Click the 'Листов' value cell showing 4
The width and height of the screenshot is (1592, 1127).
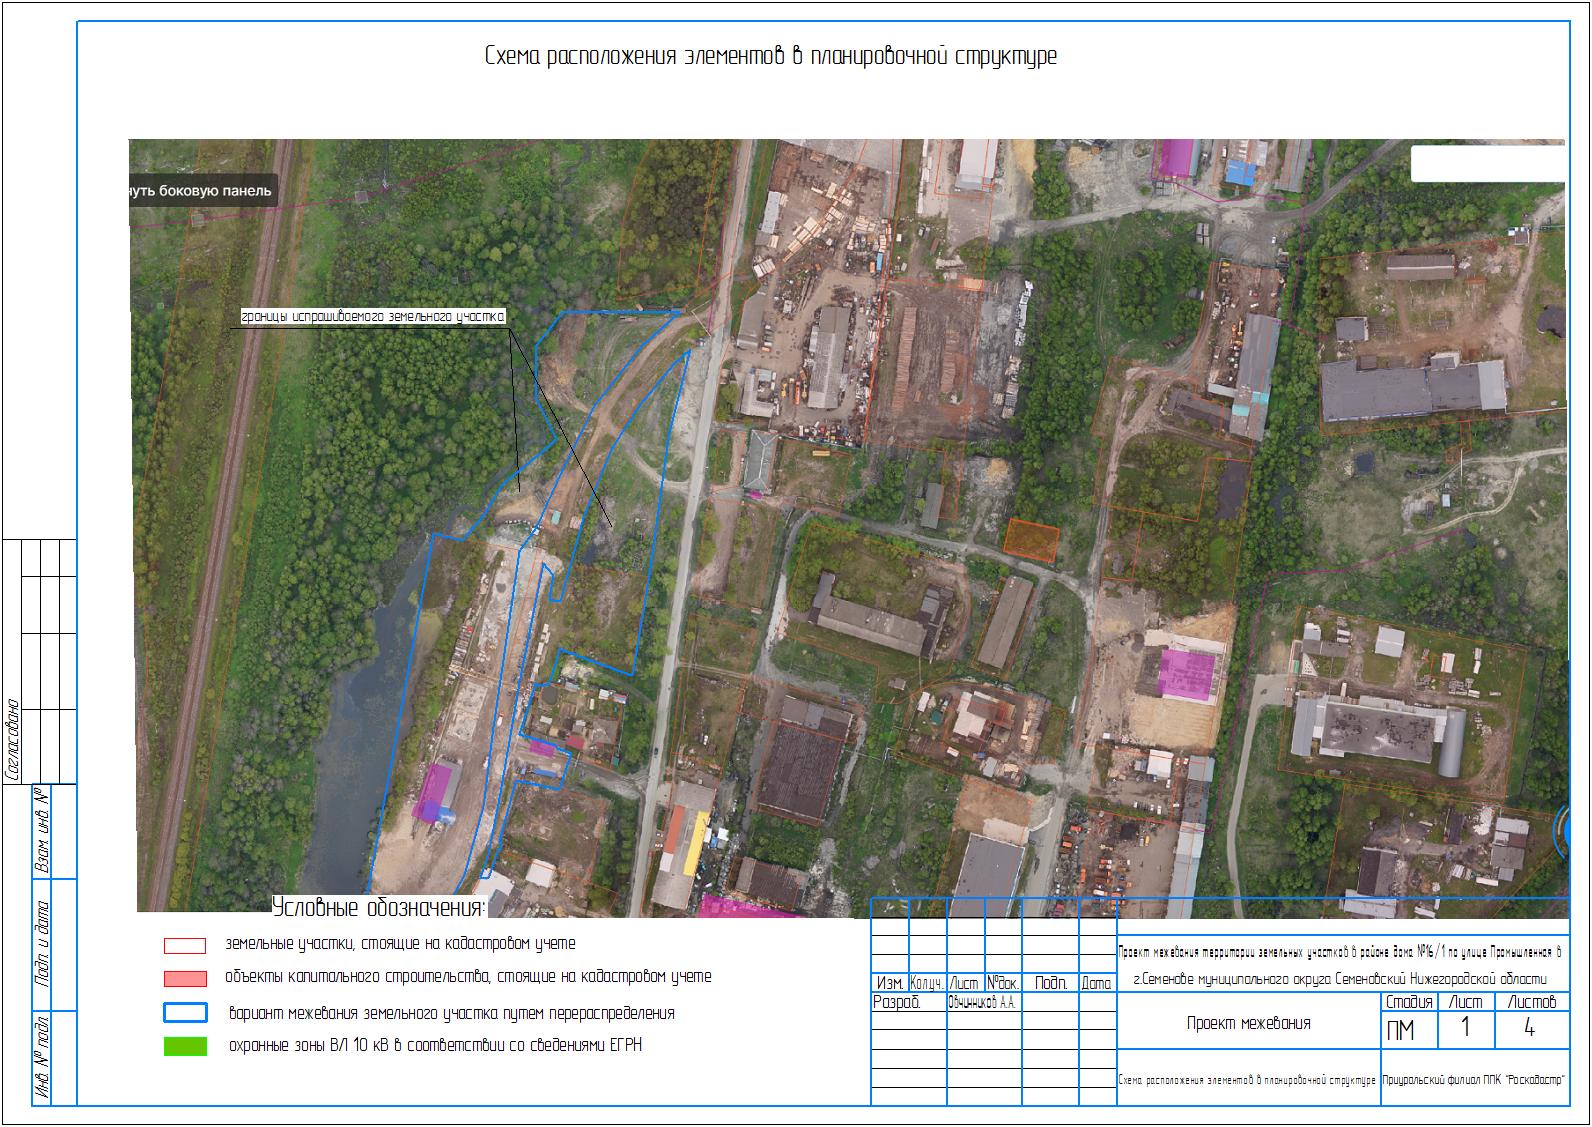click(1529, 1030)
